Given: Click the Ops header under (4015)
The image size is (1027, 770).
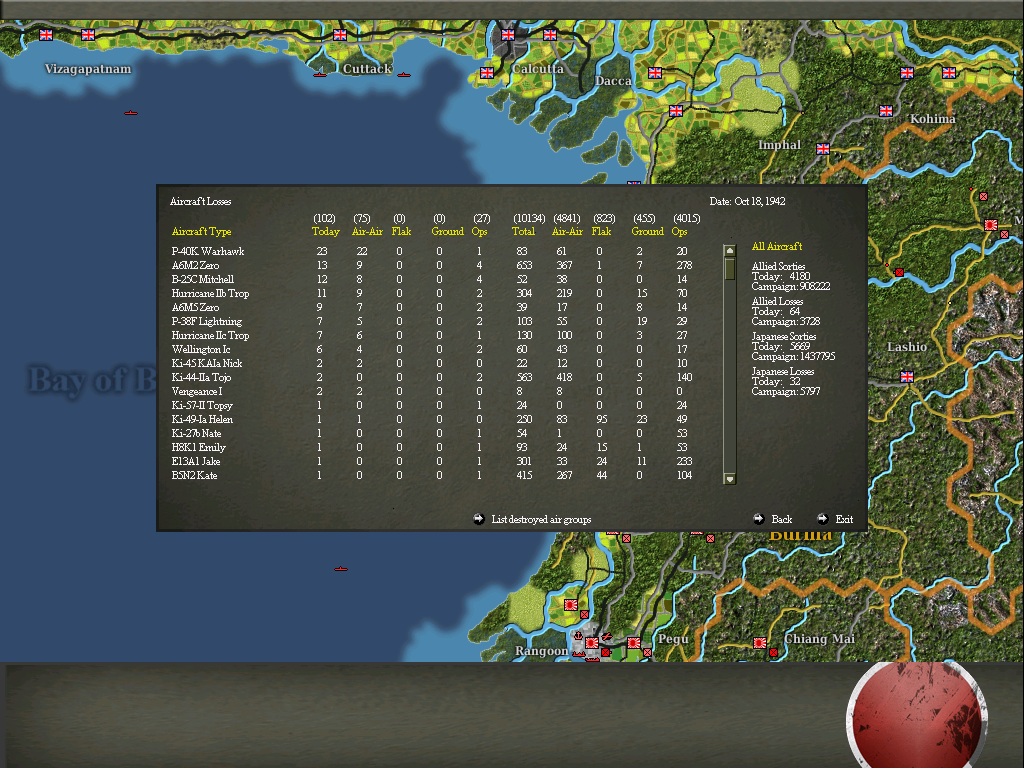Looking at the screenshot, I should [x=679, y=231].
